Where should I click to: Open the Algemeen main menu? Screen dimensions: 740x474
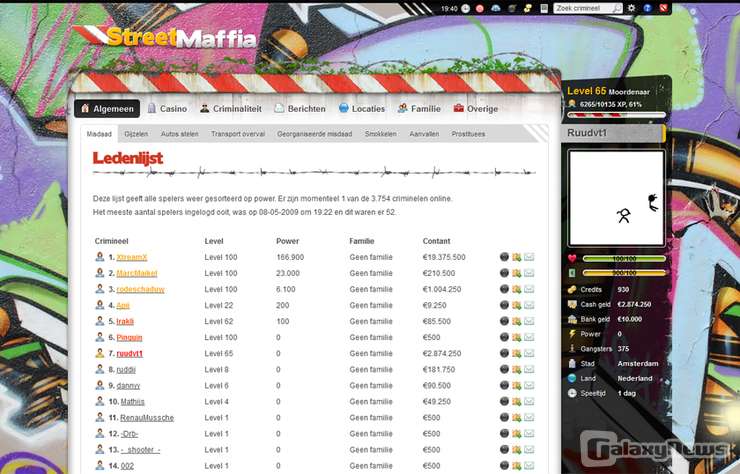click(x=107, y=109)
